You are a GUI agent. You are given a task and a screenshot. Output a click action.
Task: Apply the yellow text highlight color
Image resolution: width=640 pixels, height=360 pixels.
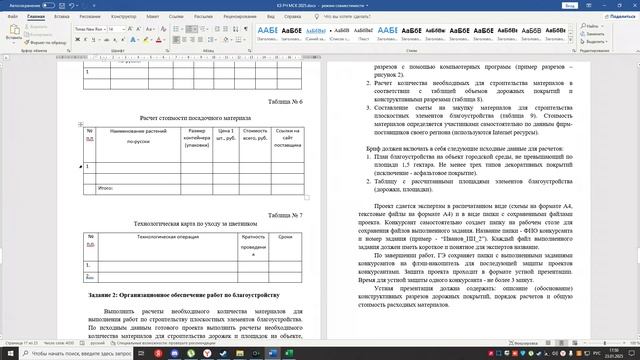pos(145,40)
